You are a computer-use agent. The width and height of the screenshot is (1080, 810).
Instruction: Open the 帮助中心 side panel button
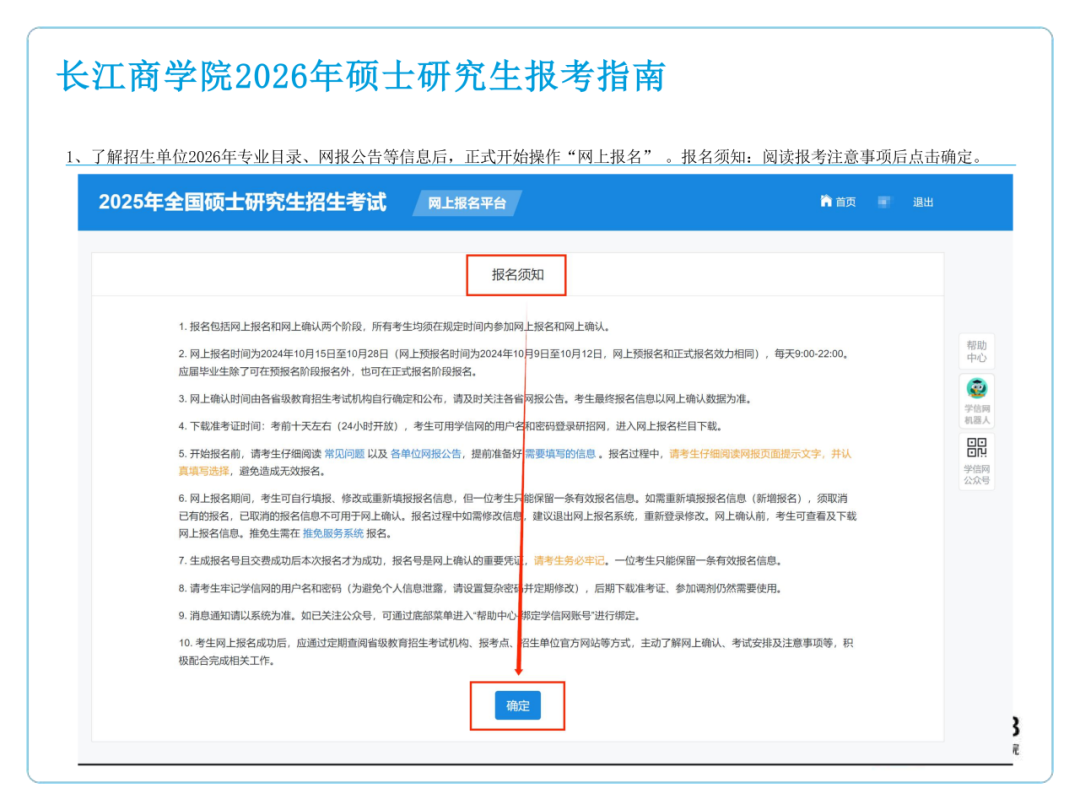pyautogui.click(x=976, y=352)
